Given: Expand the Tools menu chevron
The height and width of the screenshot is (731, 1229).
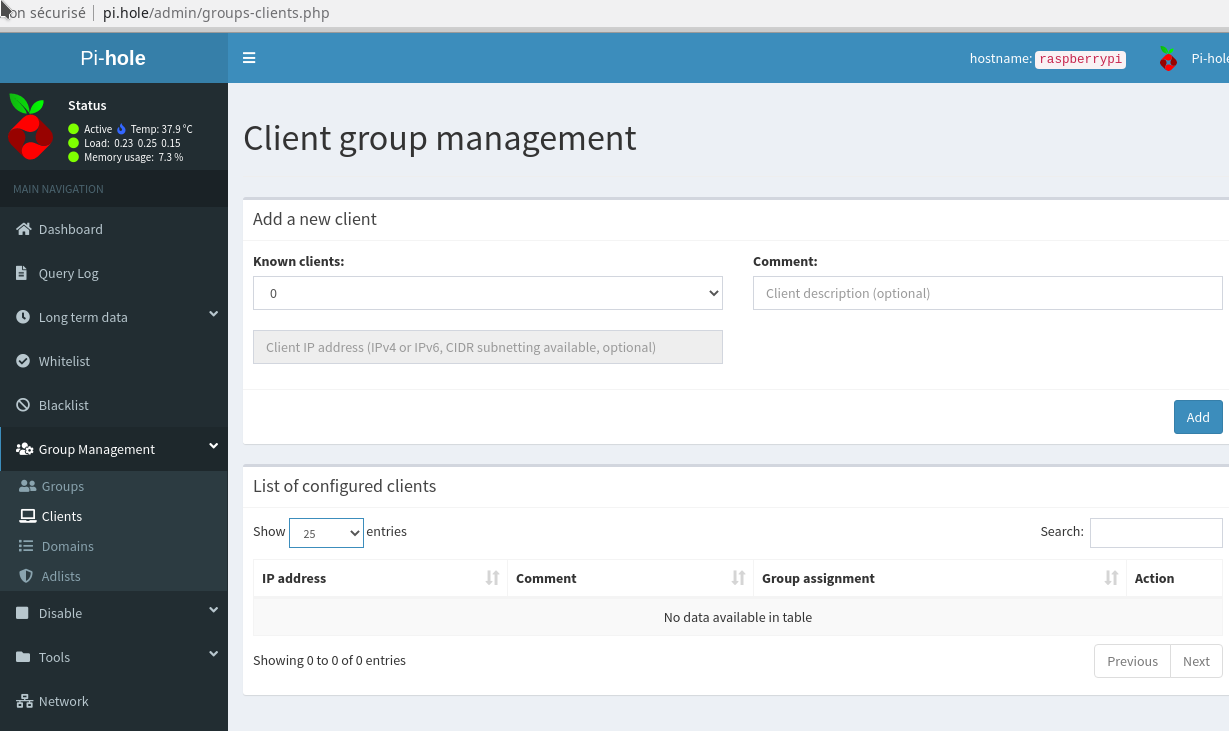Looking at the screenshot, I should [x=213, y=654].
